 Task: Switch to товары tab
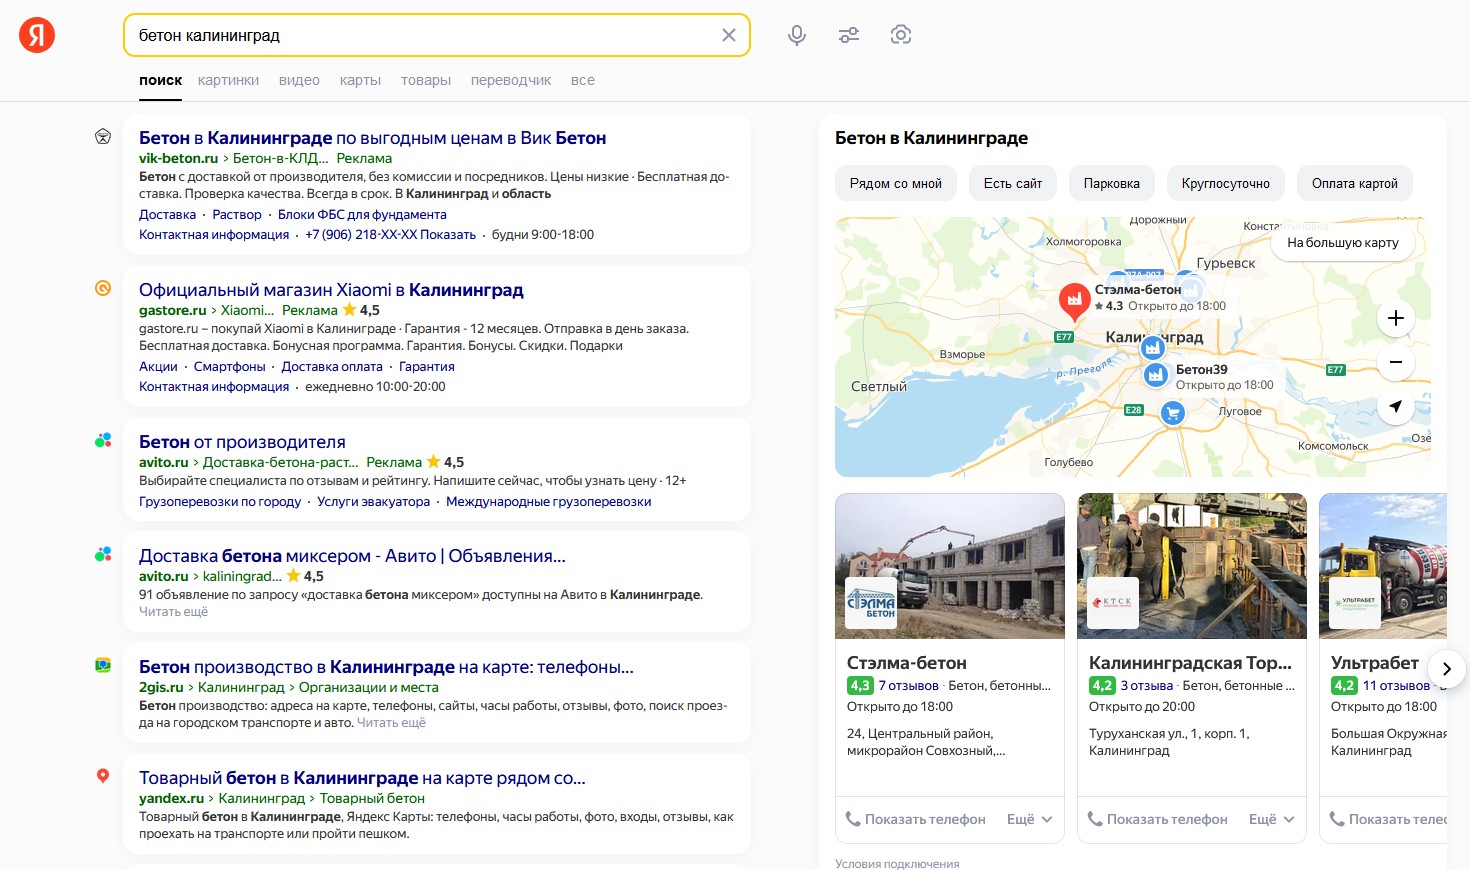426,80
